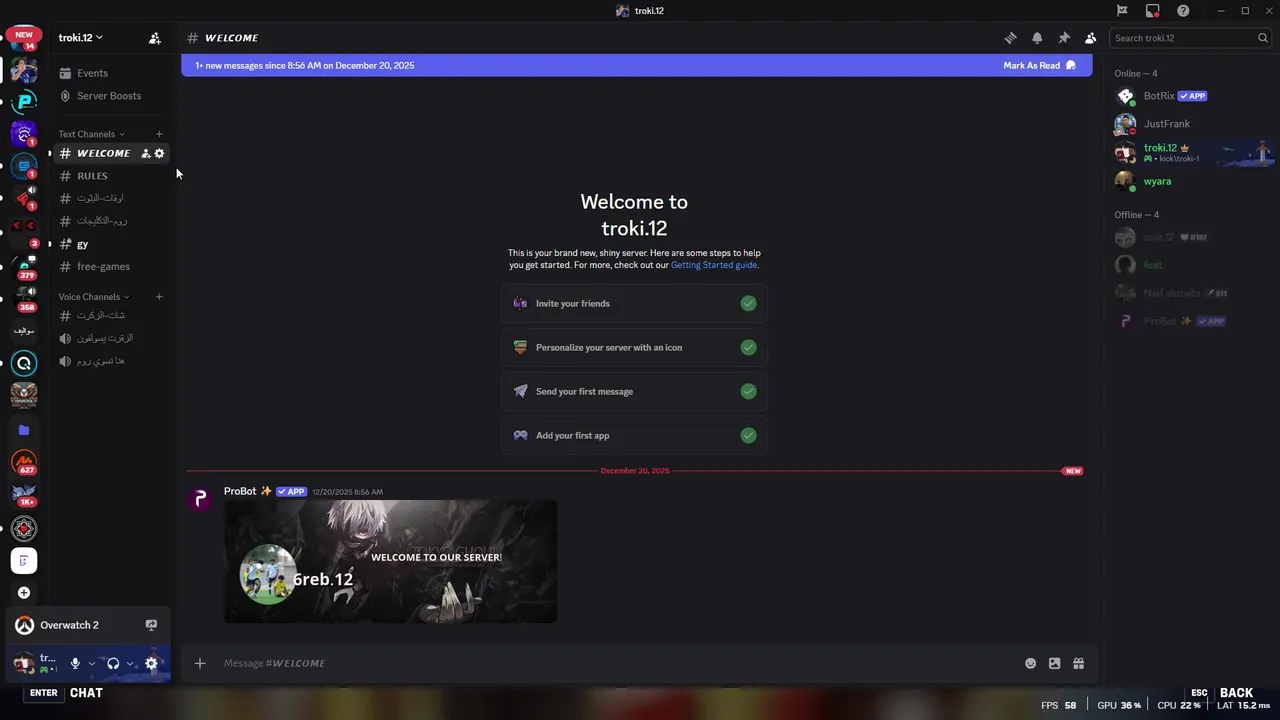1280x720 pixels.
Task: Open Server Boosts
Action: point(110,96)
